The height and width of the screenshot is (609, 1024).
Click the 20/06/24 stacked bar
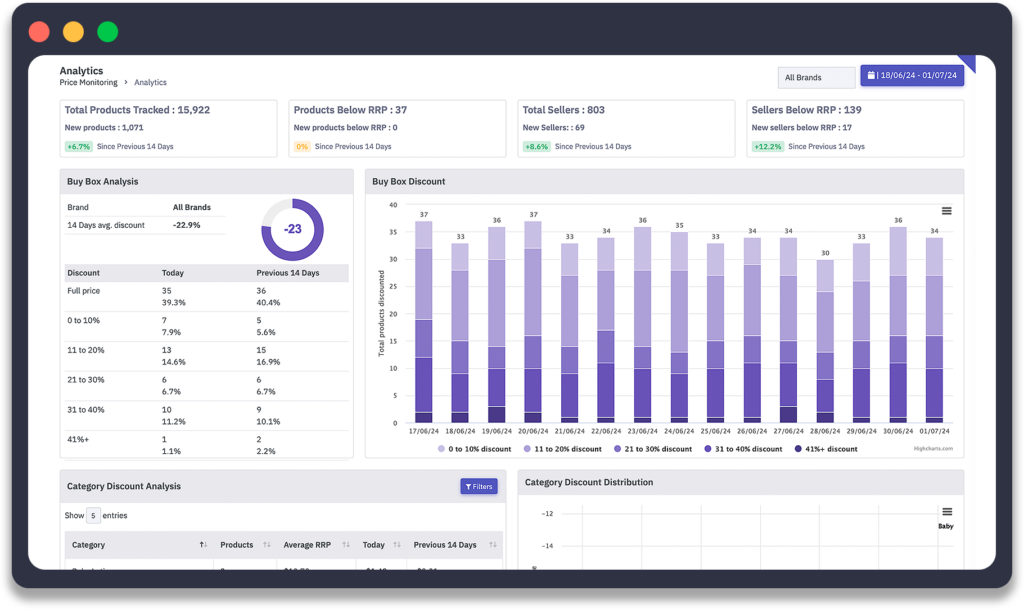(x=533, y=322)
